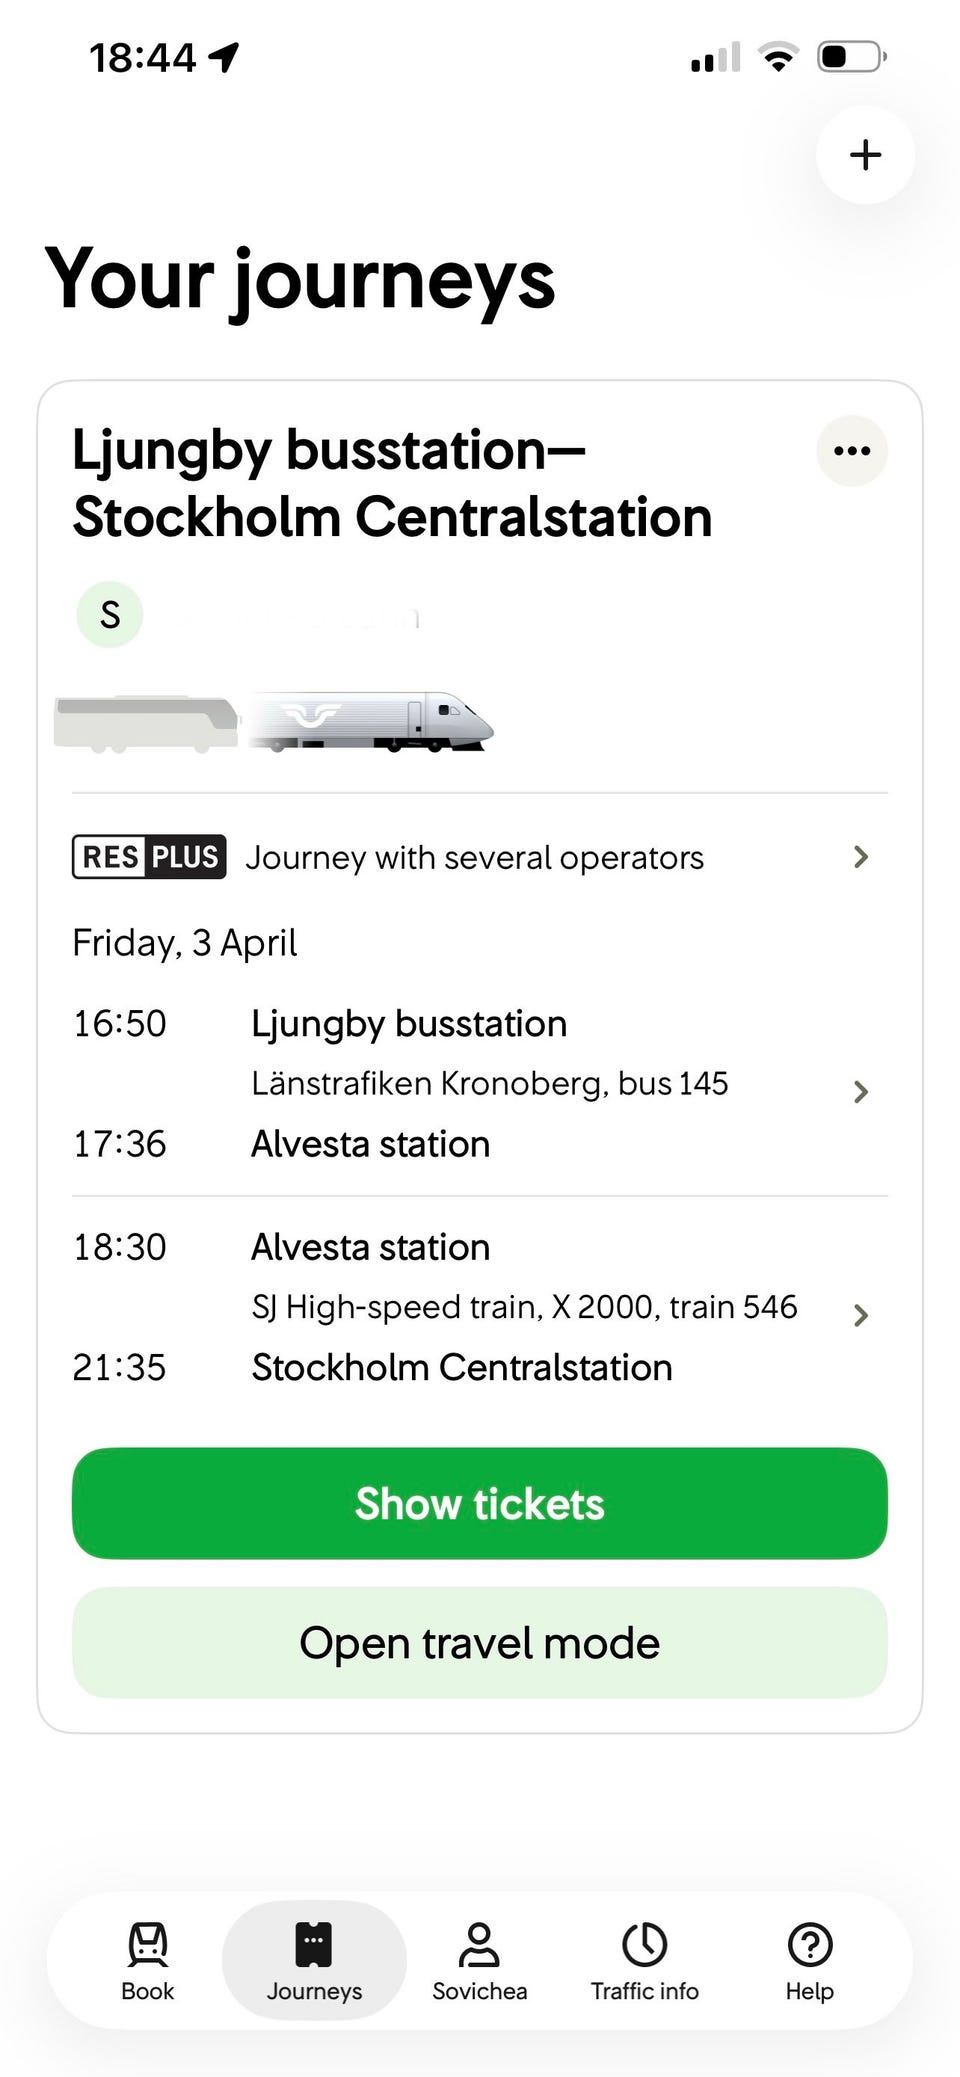
Task: Tap the grey bus illustration
Action: 146,724
